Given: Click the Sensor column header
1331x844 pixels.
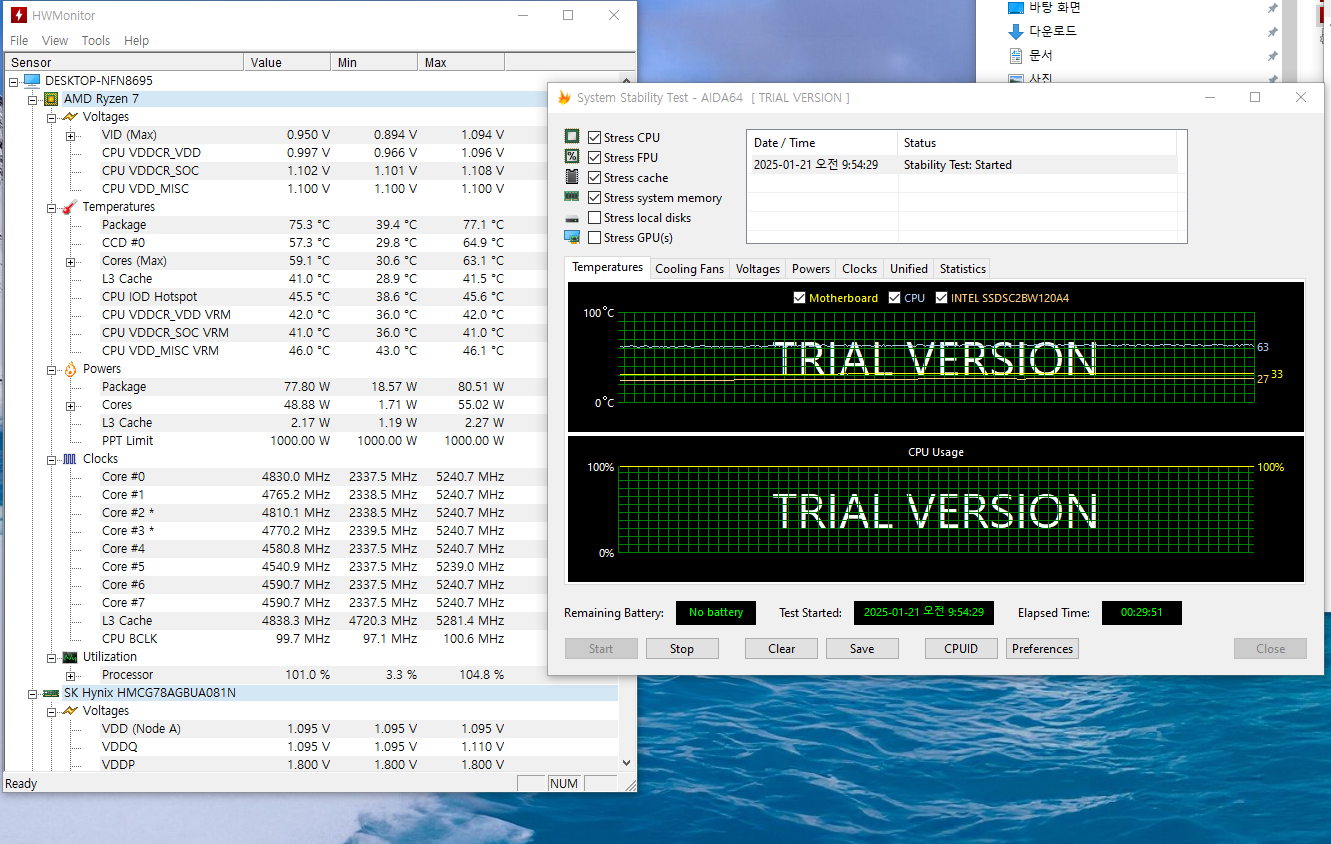Looking at the screenshot, I should (x=124, y=63).
